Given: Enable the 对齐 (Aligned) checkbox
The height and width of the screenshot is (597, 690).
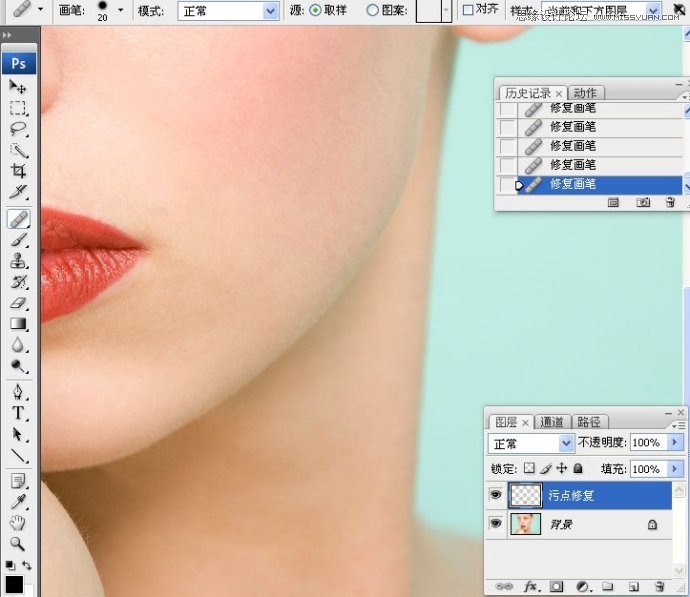Looking at the screenshot, I should tap(468, 10).
